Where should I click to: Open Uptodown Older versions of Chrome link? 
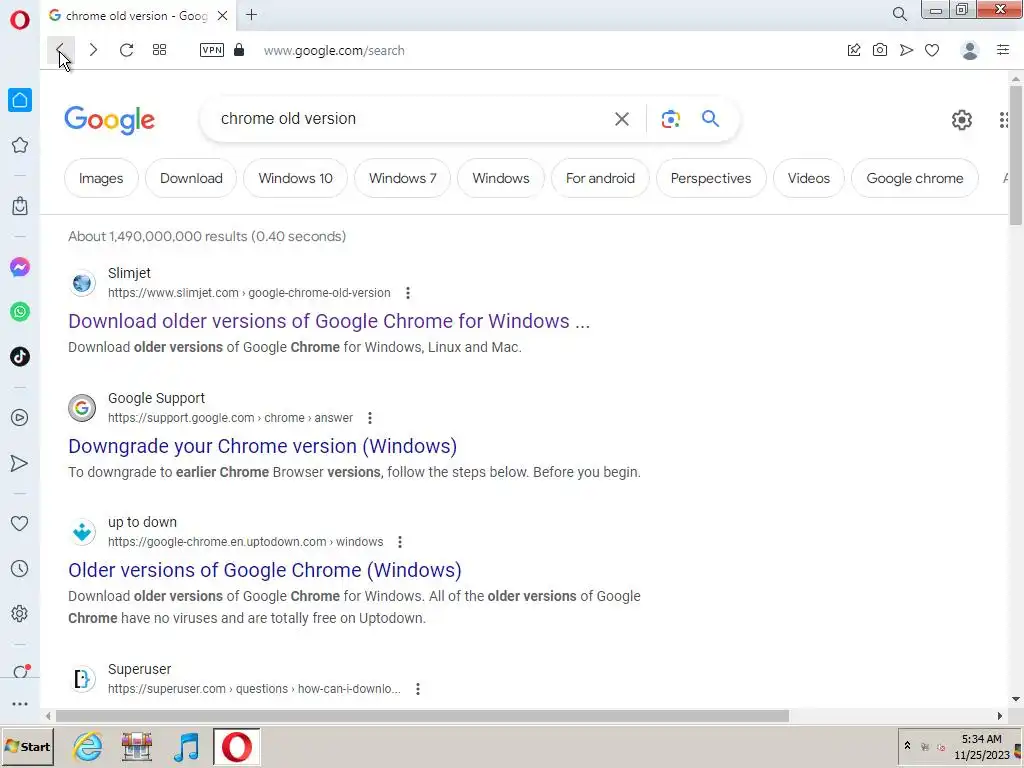264,570
